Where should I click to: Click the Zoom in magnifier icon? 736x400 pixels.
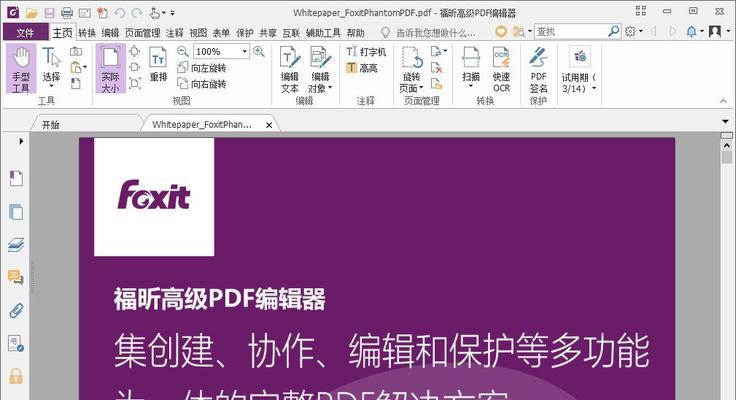pos(259,51)
